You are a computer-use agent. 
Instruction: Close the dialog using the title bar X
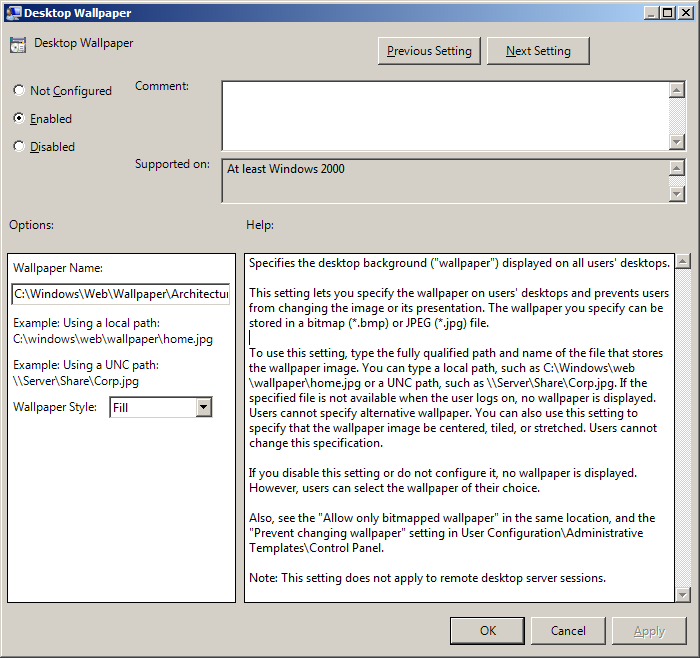coord(685,13)
